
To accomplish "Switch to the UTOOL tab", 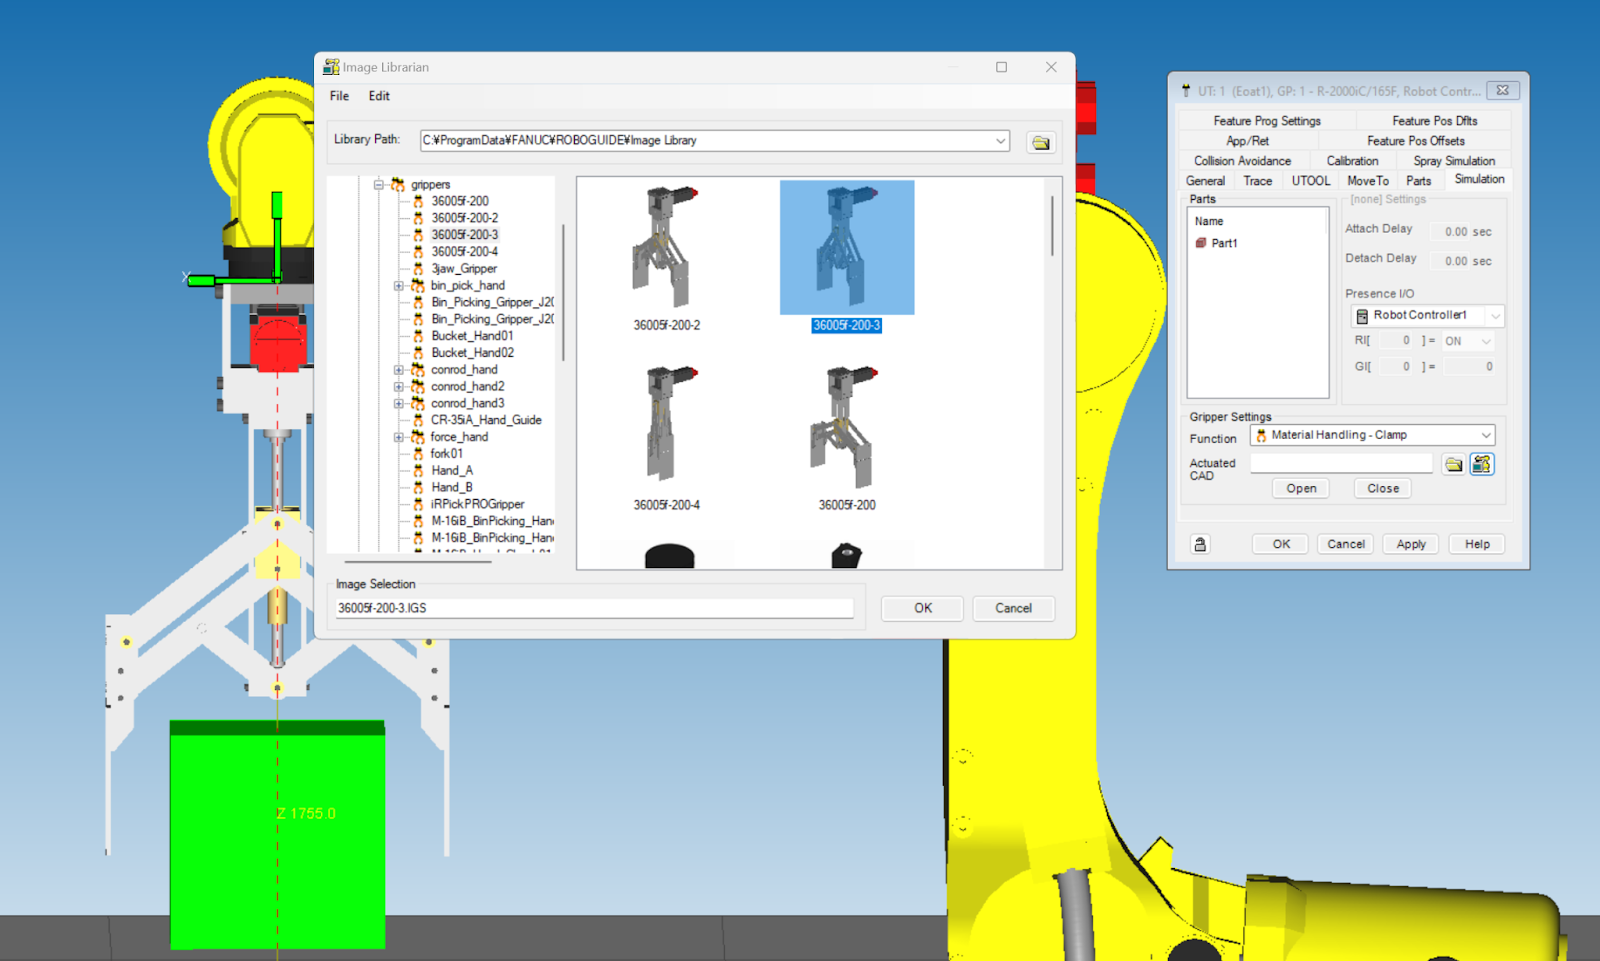I will coord(1310,181).
